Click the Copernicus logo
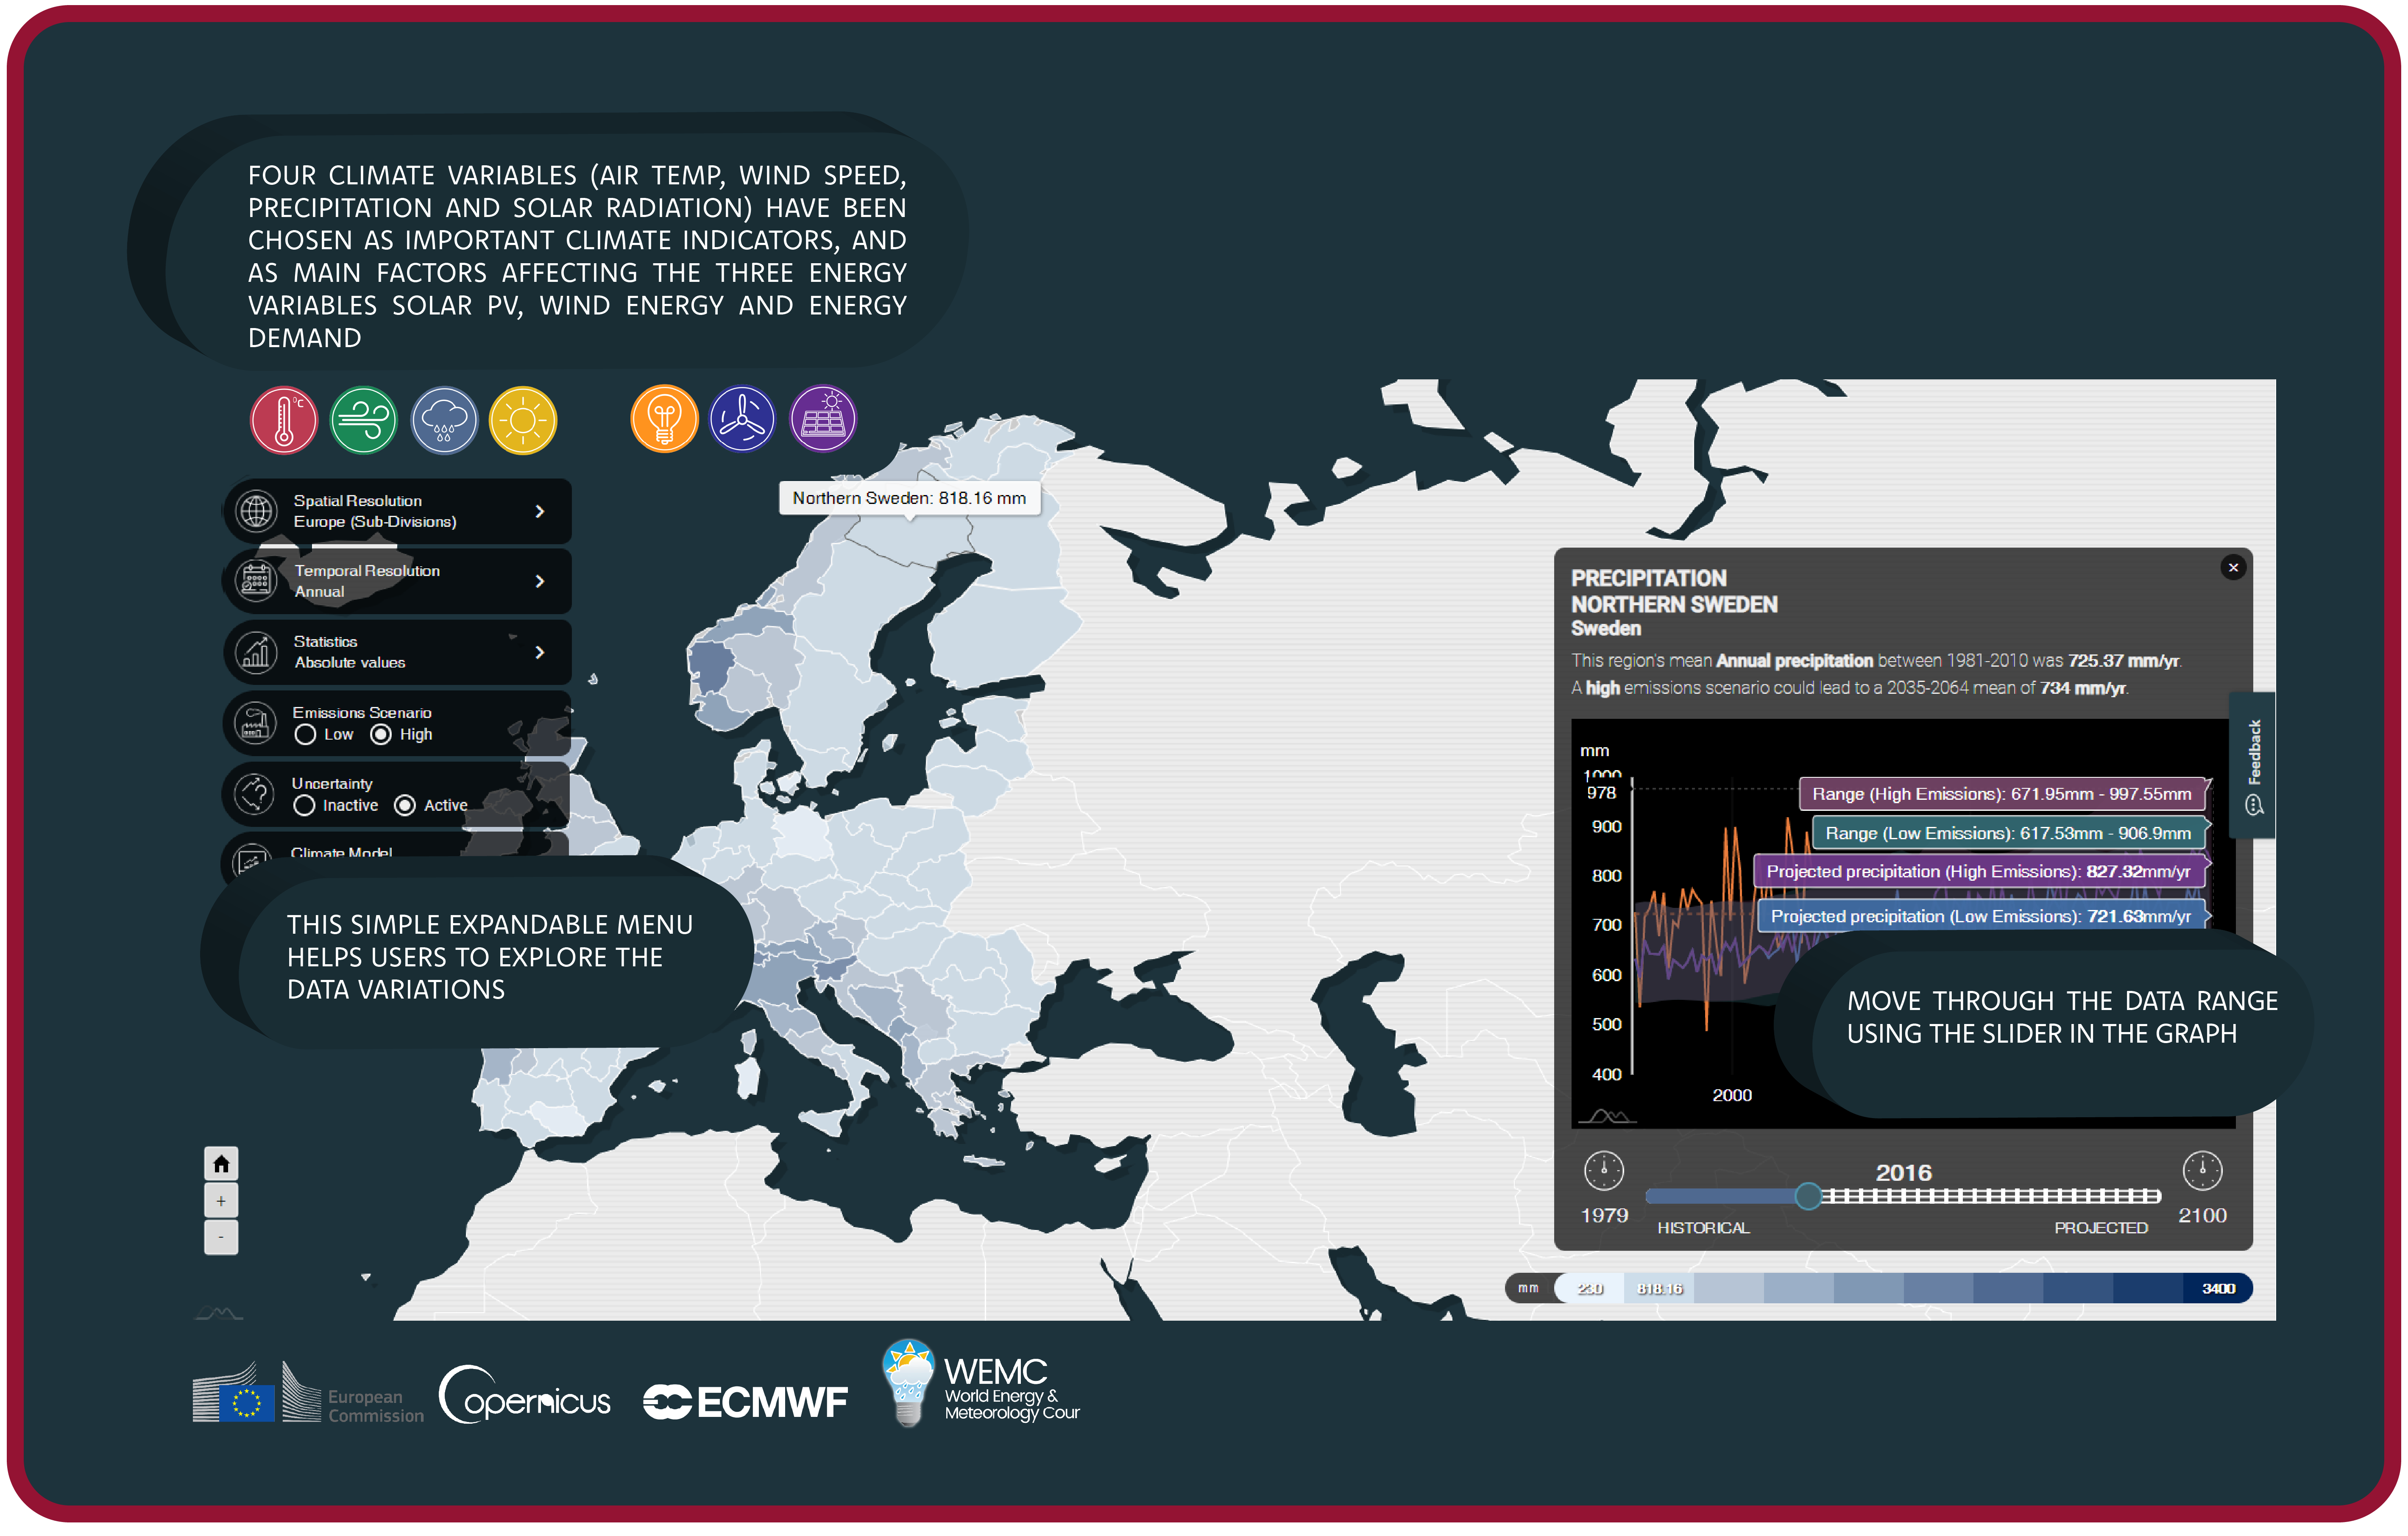Screen dimensions: 2408x1536 [524, 1395]
